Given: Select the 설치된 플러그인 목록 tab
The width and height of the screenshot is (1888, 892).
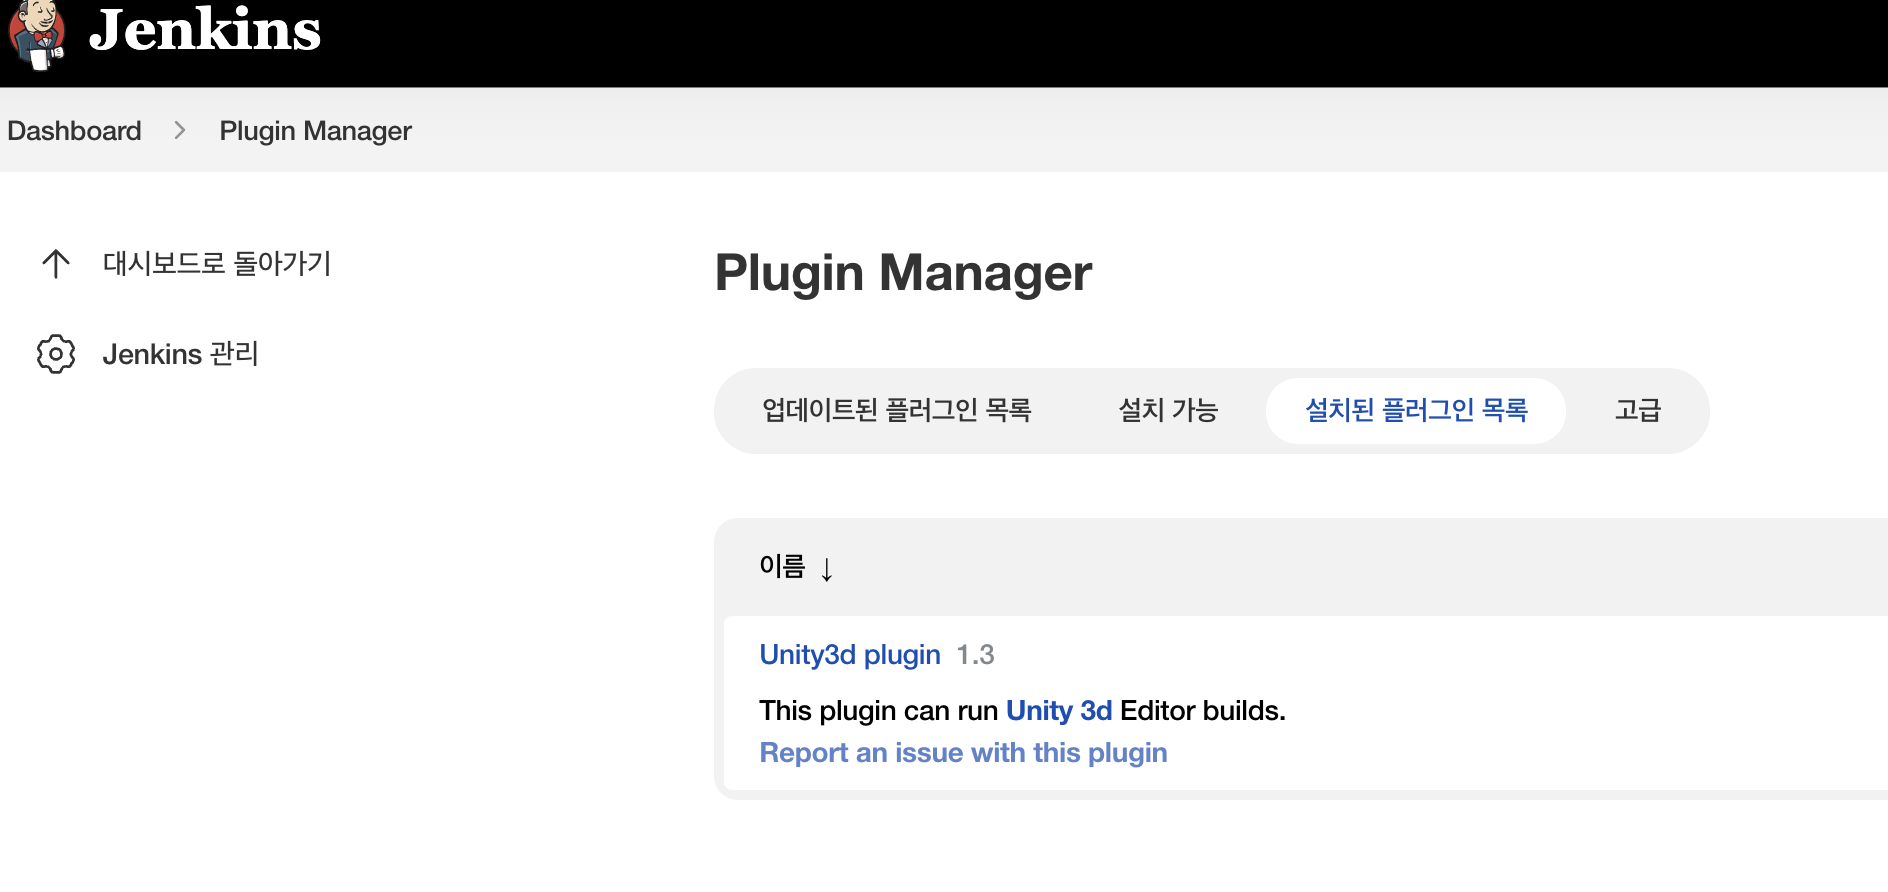Looking at the screenshot, I should pos(1416,410).
